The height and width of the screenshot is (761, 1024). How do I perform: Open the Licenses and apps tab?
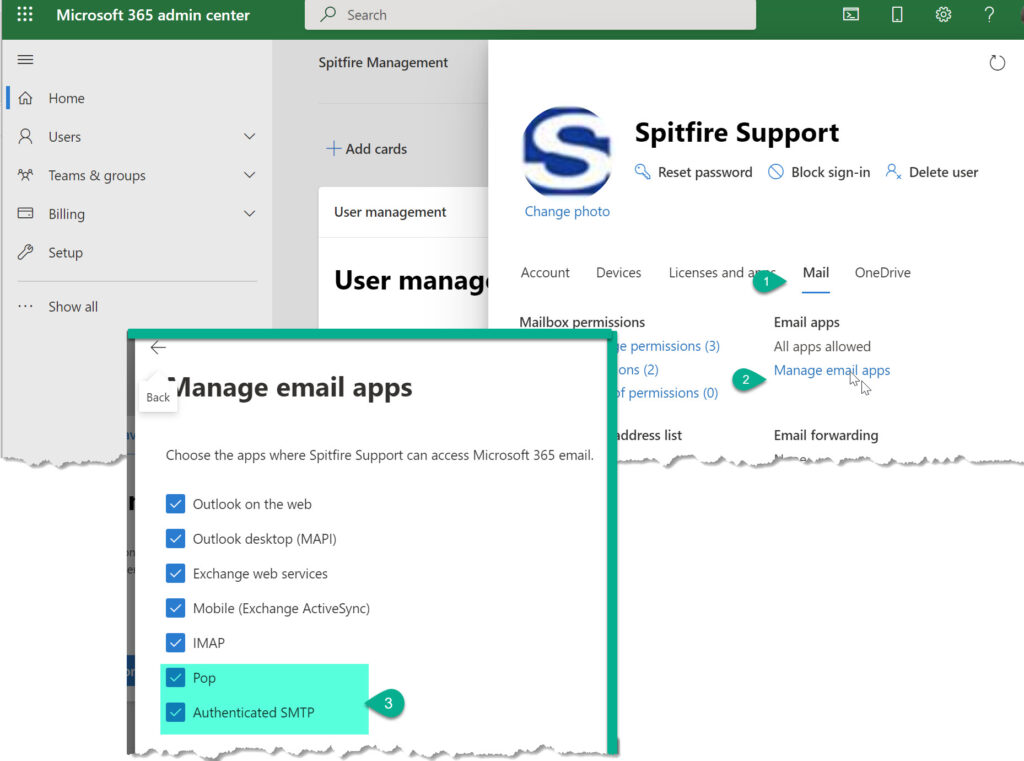click(x=722, y=272)
